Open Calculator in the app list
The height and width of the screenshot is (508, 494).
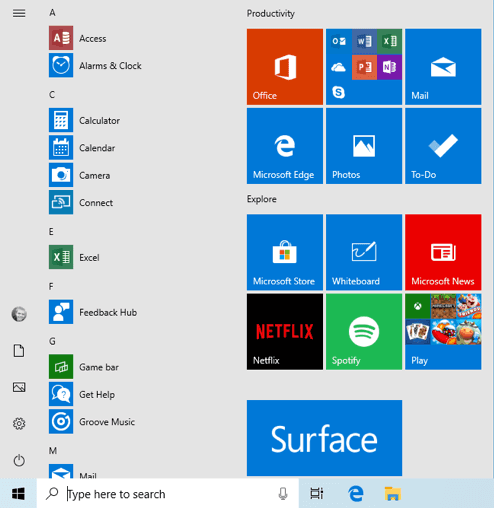click(x=84, y=120)
